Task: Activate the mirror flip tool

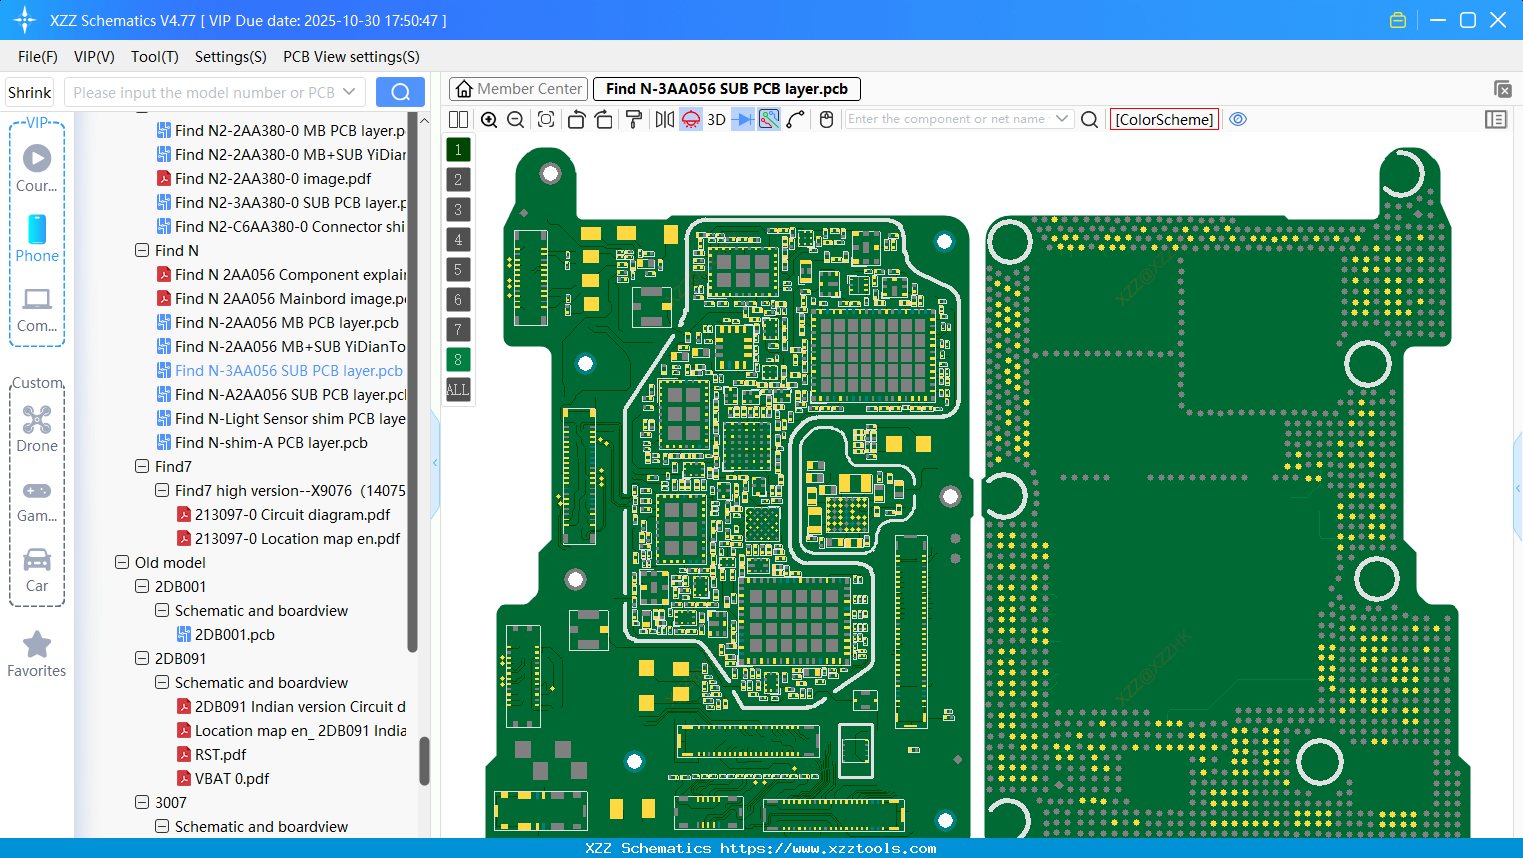Action: (x=663, y=119)
